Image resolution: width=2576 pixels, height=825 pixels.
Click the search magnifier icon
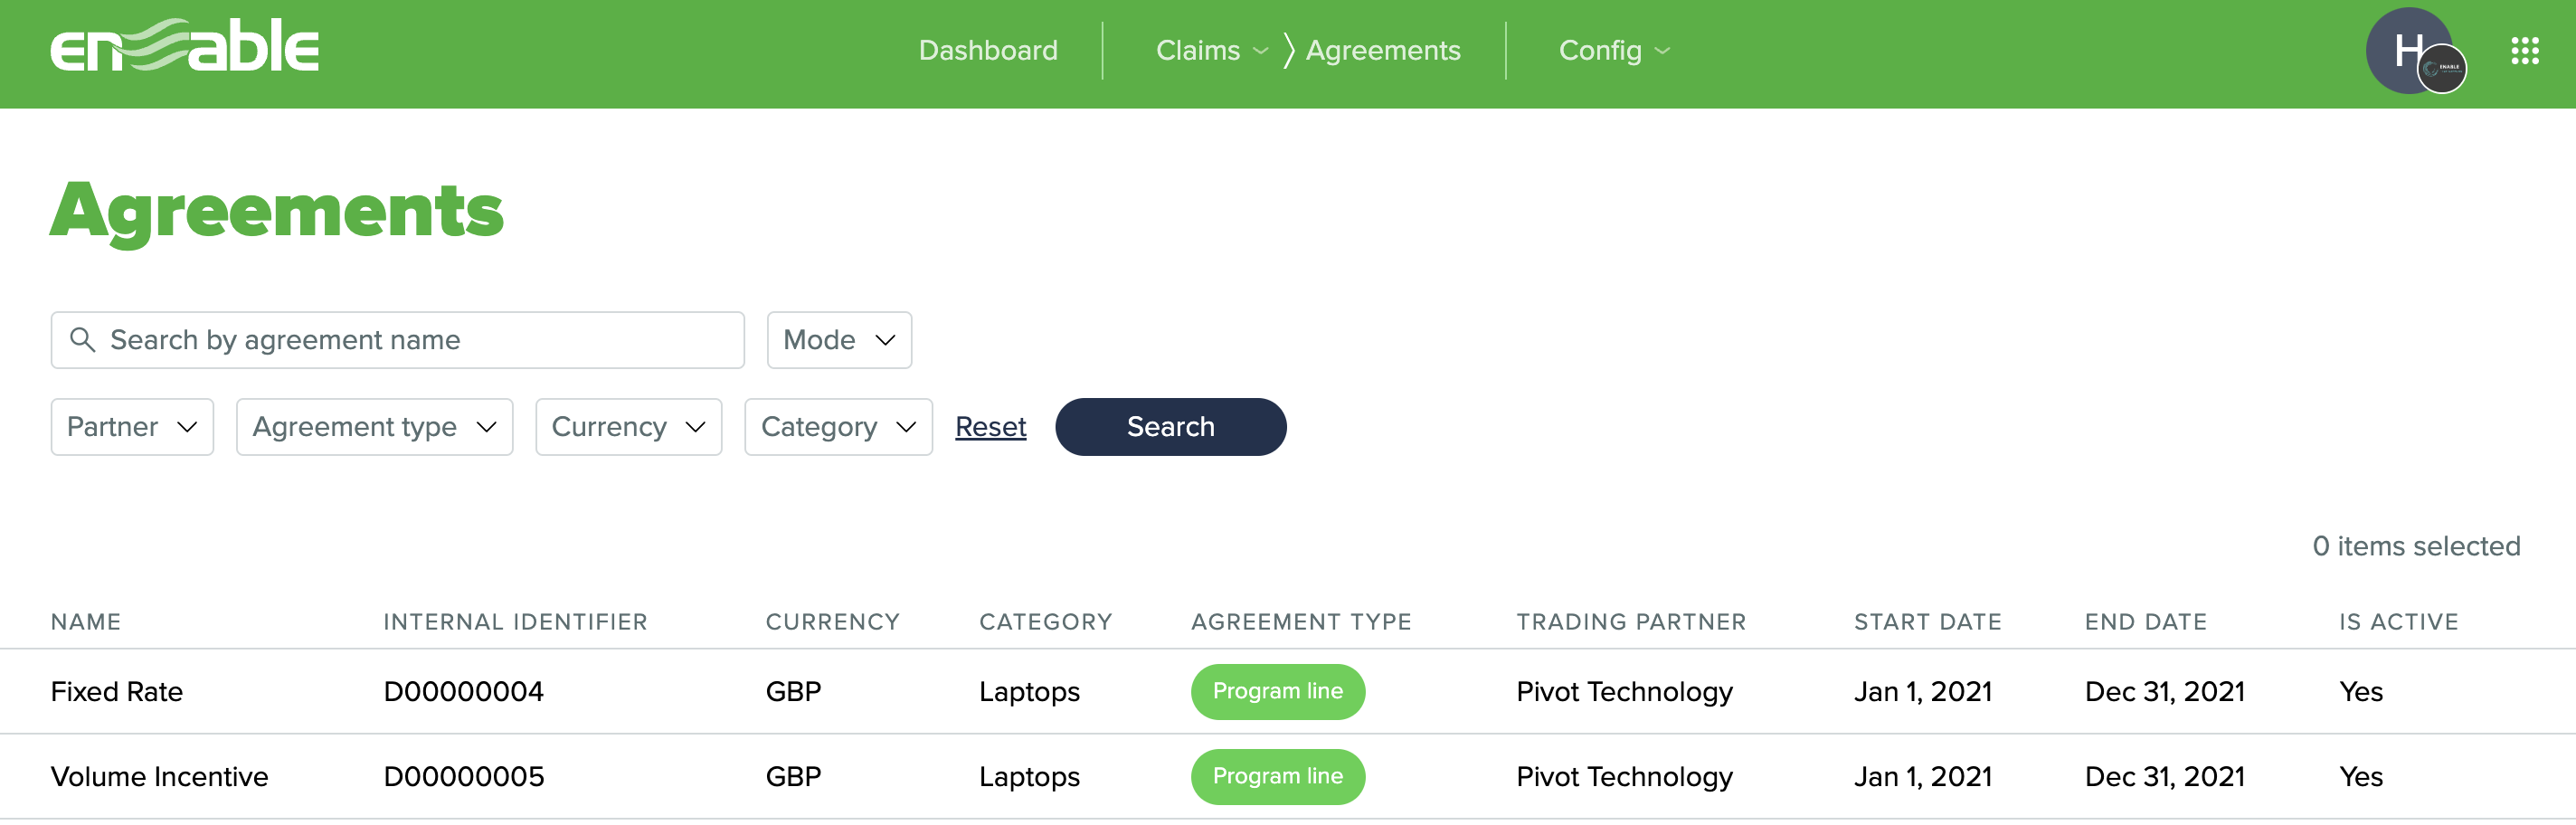coord(84,340)
